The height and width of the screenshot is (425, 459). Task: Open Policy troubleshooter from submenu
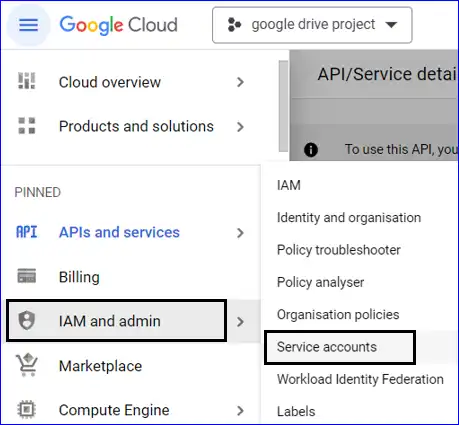click(339, 250)
